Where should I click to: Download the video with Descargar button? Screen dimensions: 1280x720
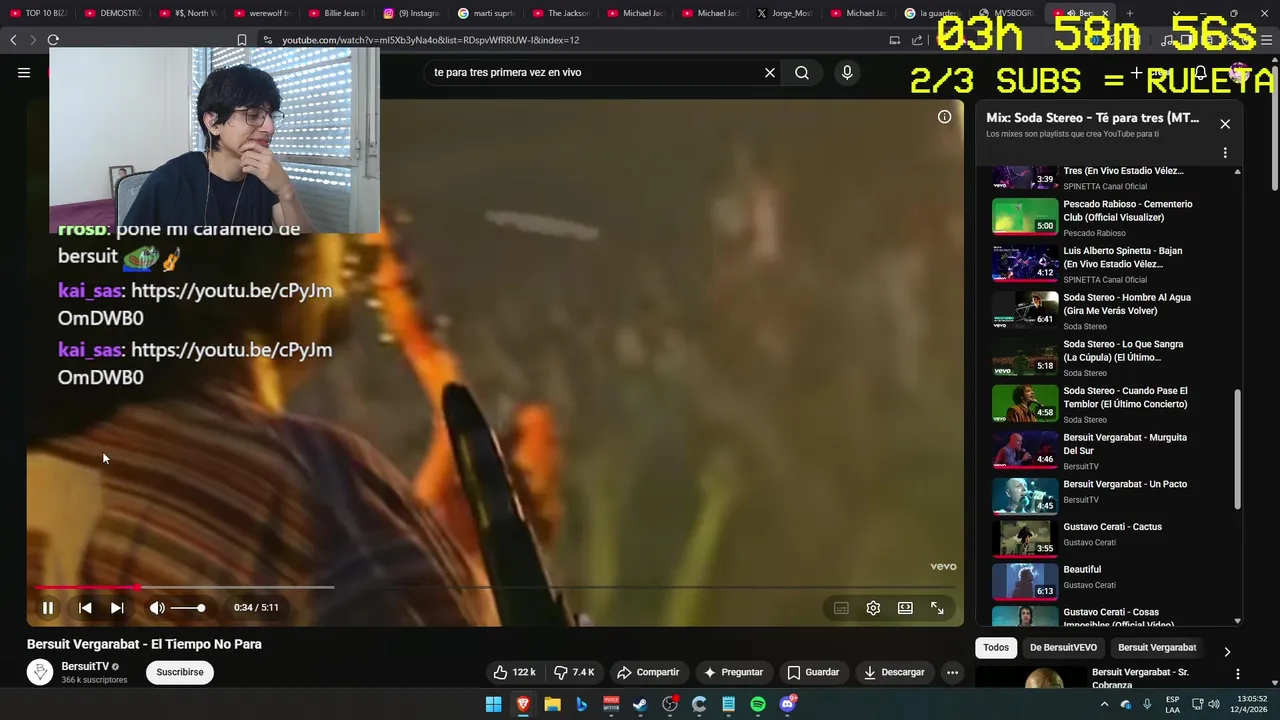tap(894, 672)
